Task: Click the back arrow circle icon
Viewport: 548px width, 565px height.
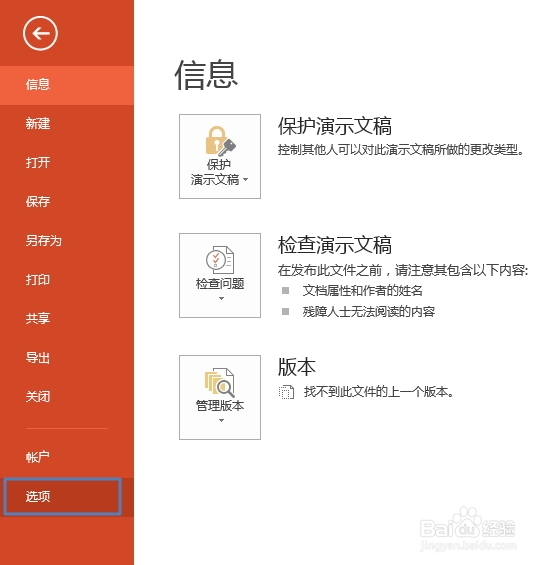Action: pos(40,34)
